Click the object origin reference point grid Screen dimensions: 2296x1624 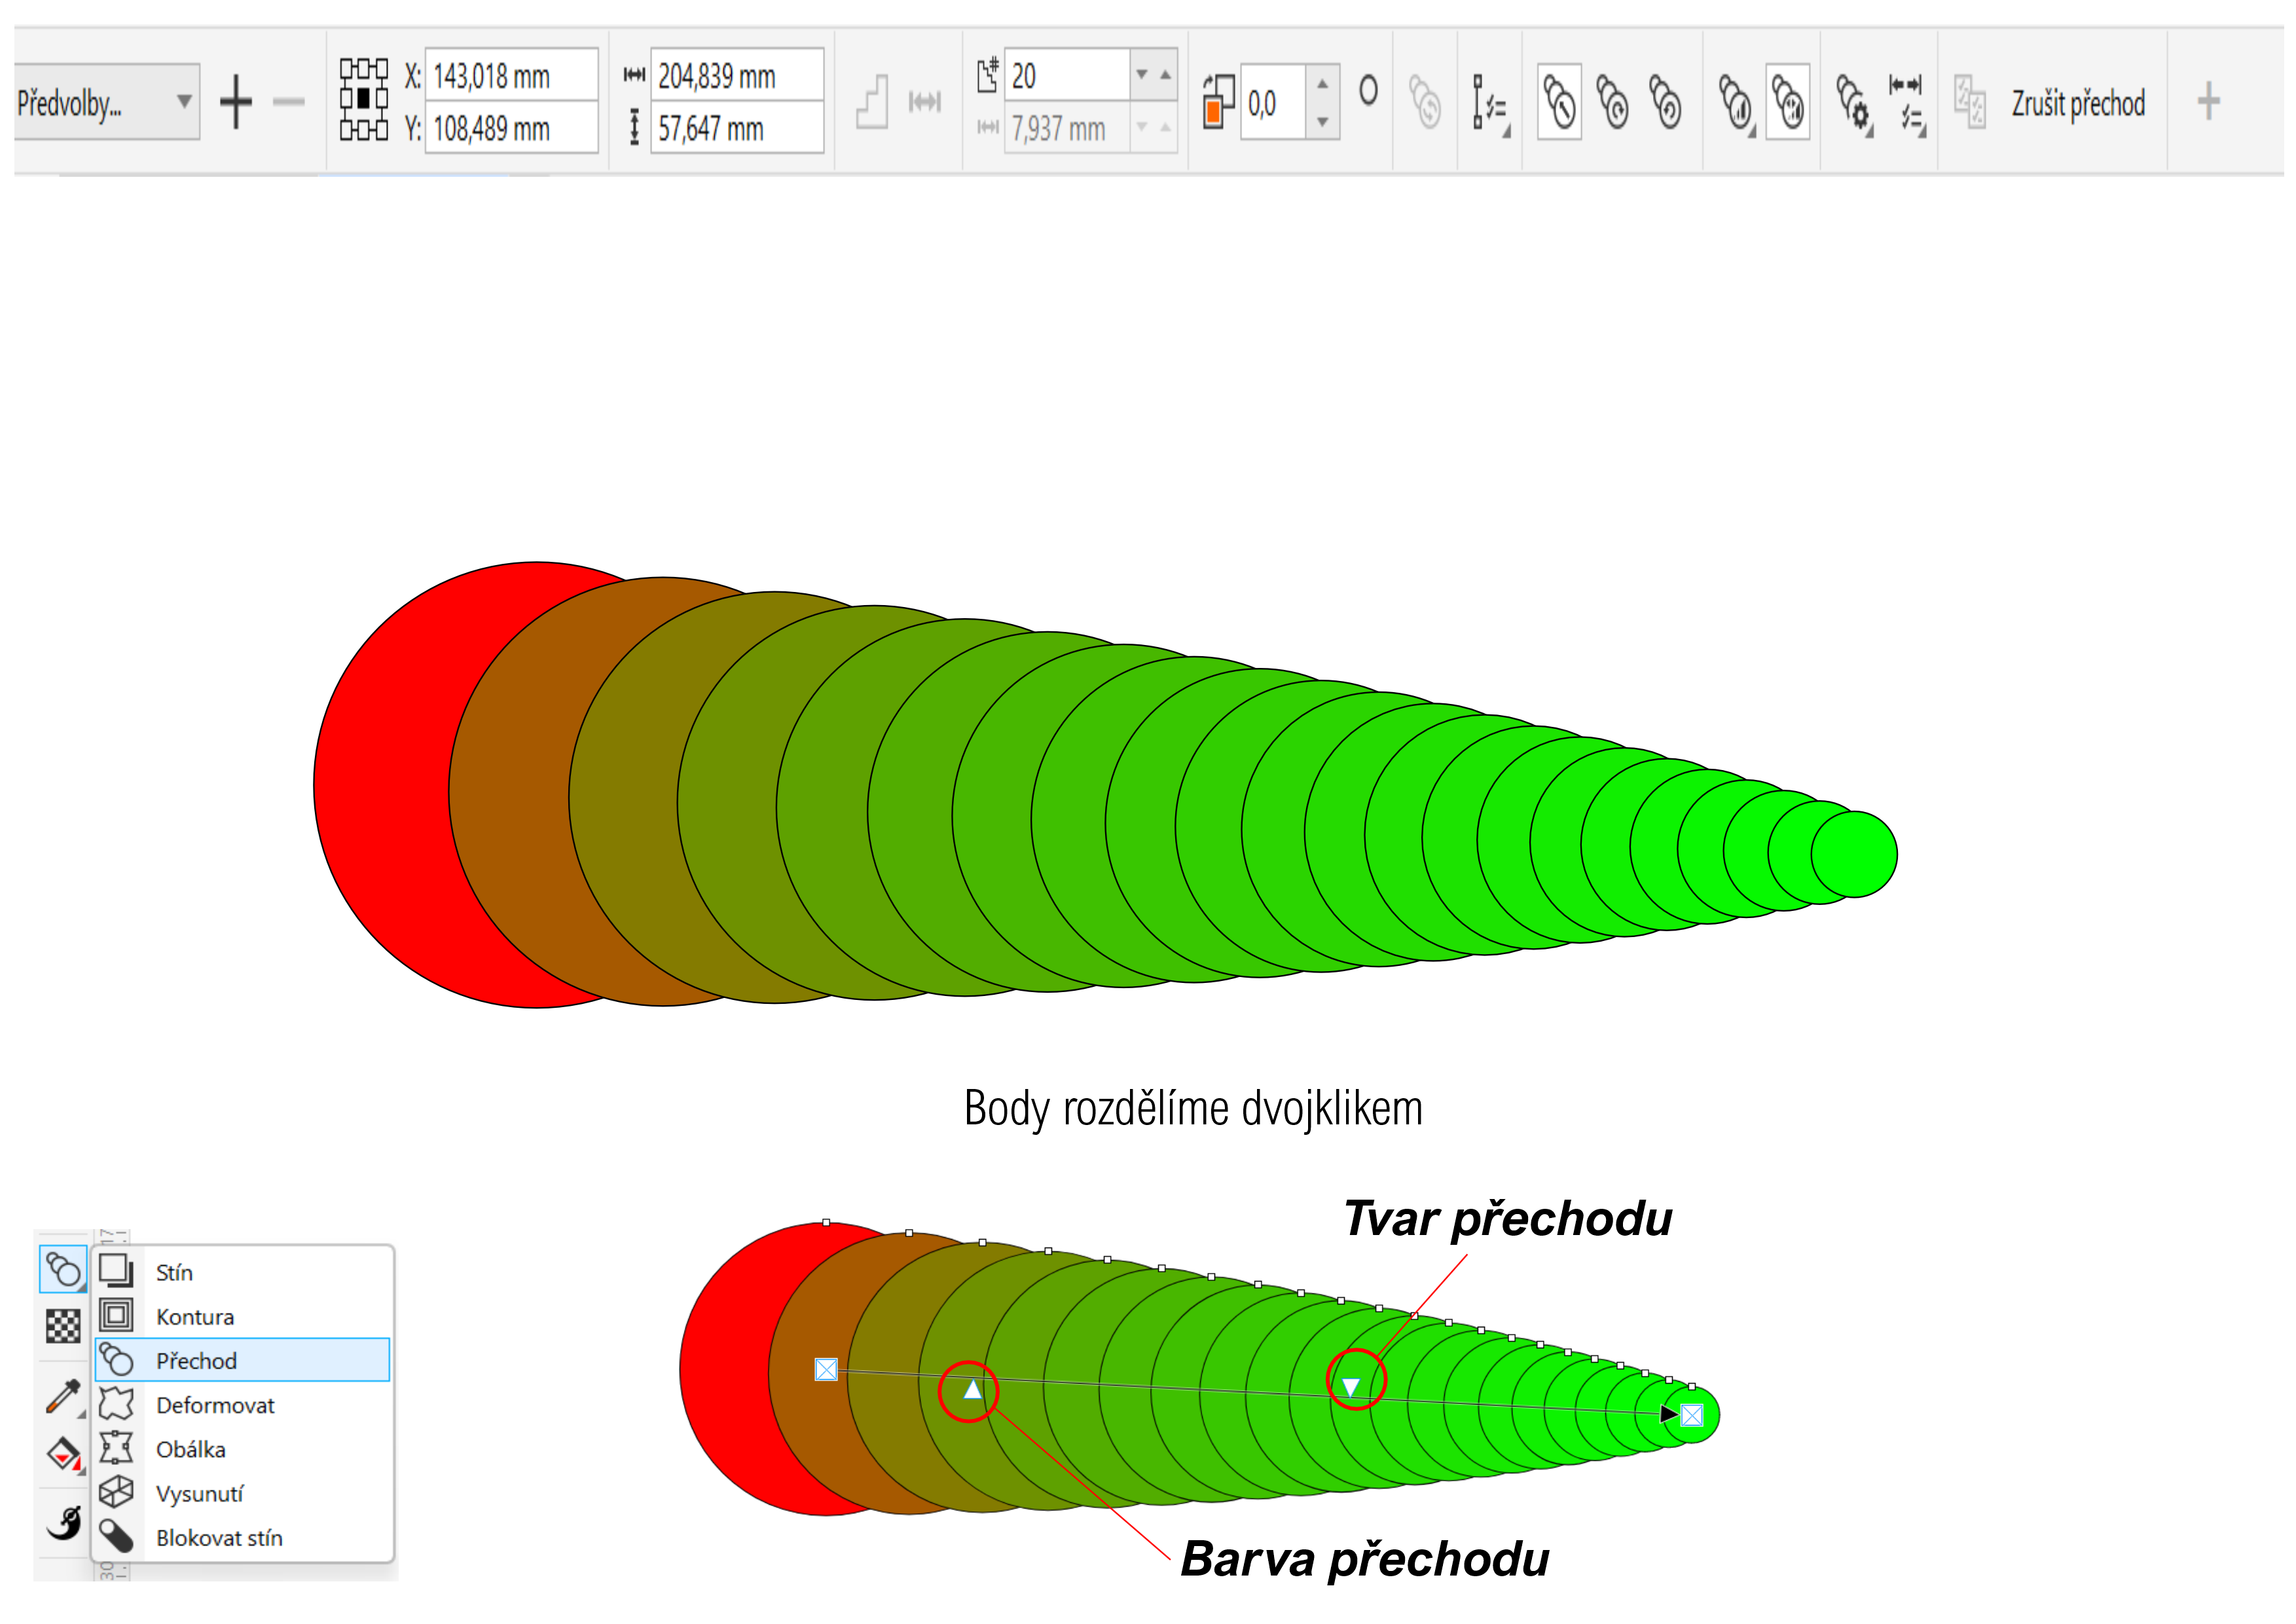(x=363, y=100)
